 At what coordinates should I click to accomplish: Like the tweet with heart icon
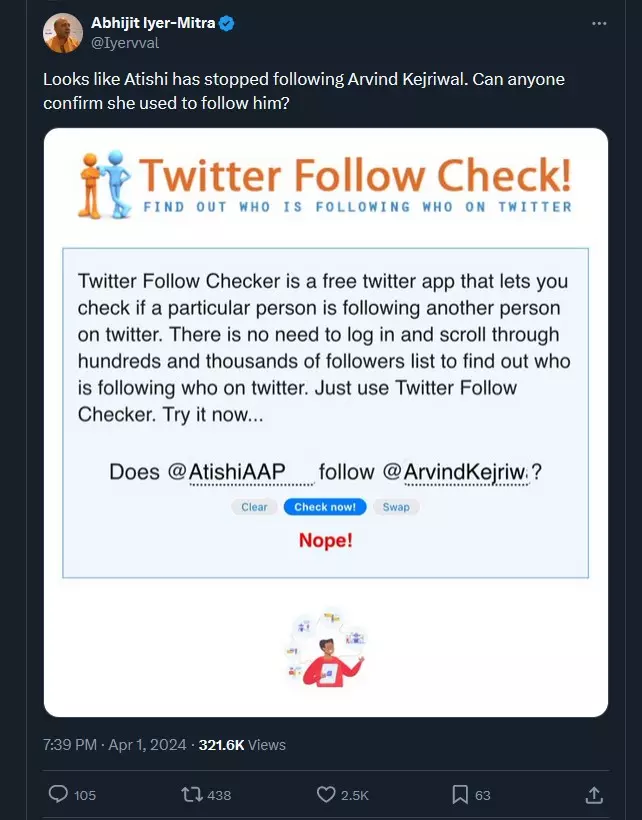[326, 795]
